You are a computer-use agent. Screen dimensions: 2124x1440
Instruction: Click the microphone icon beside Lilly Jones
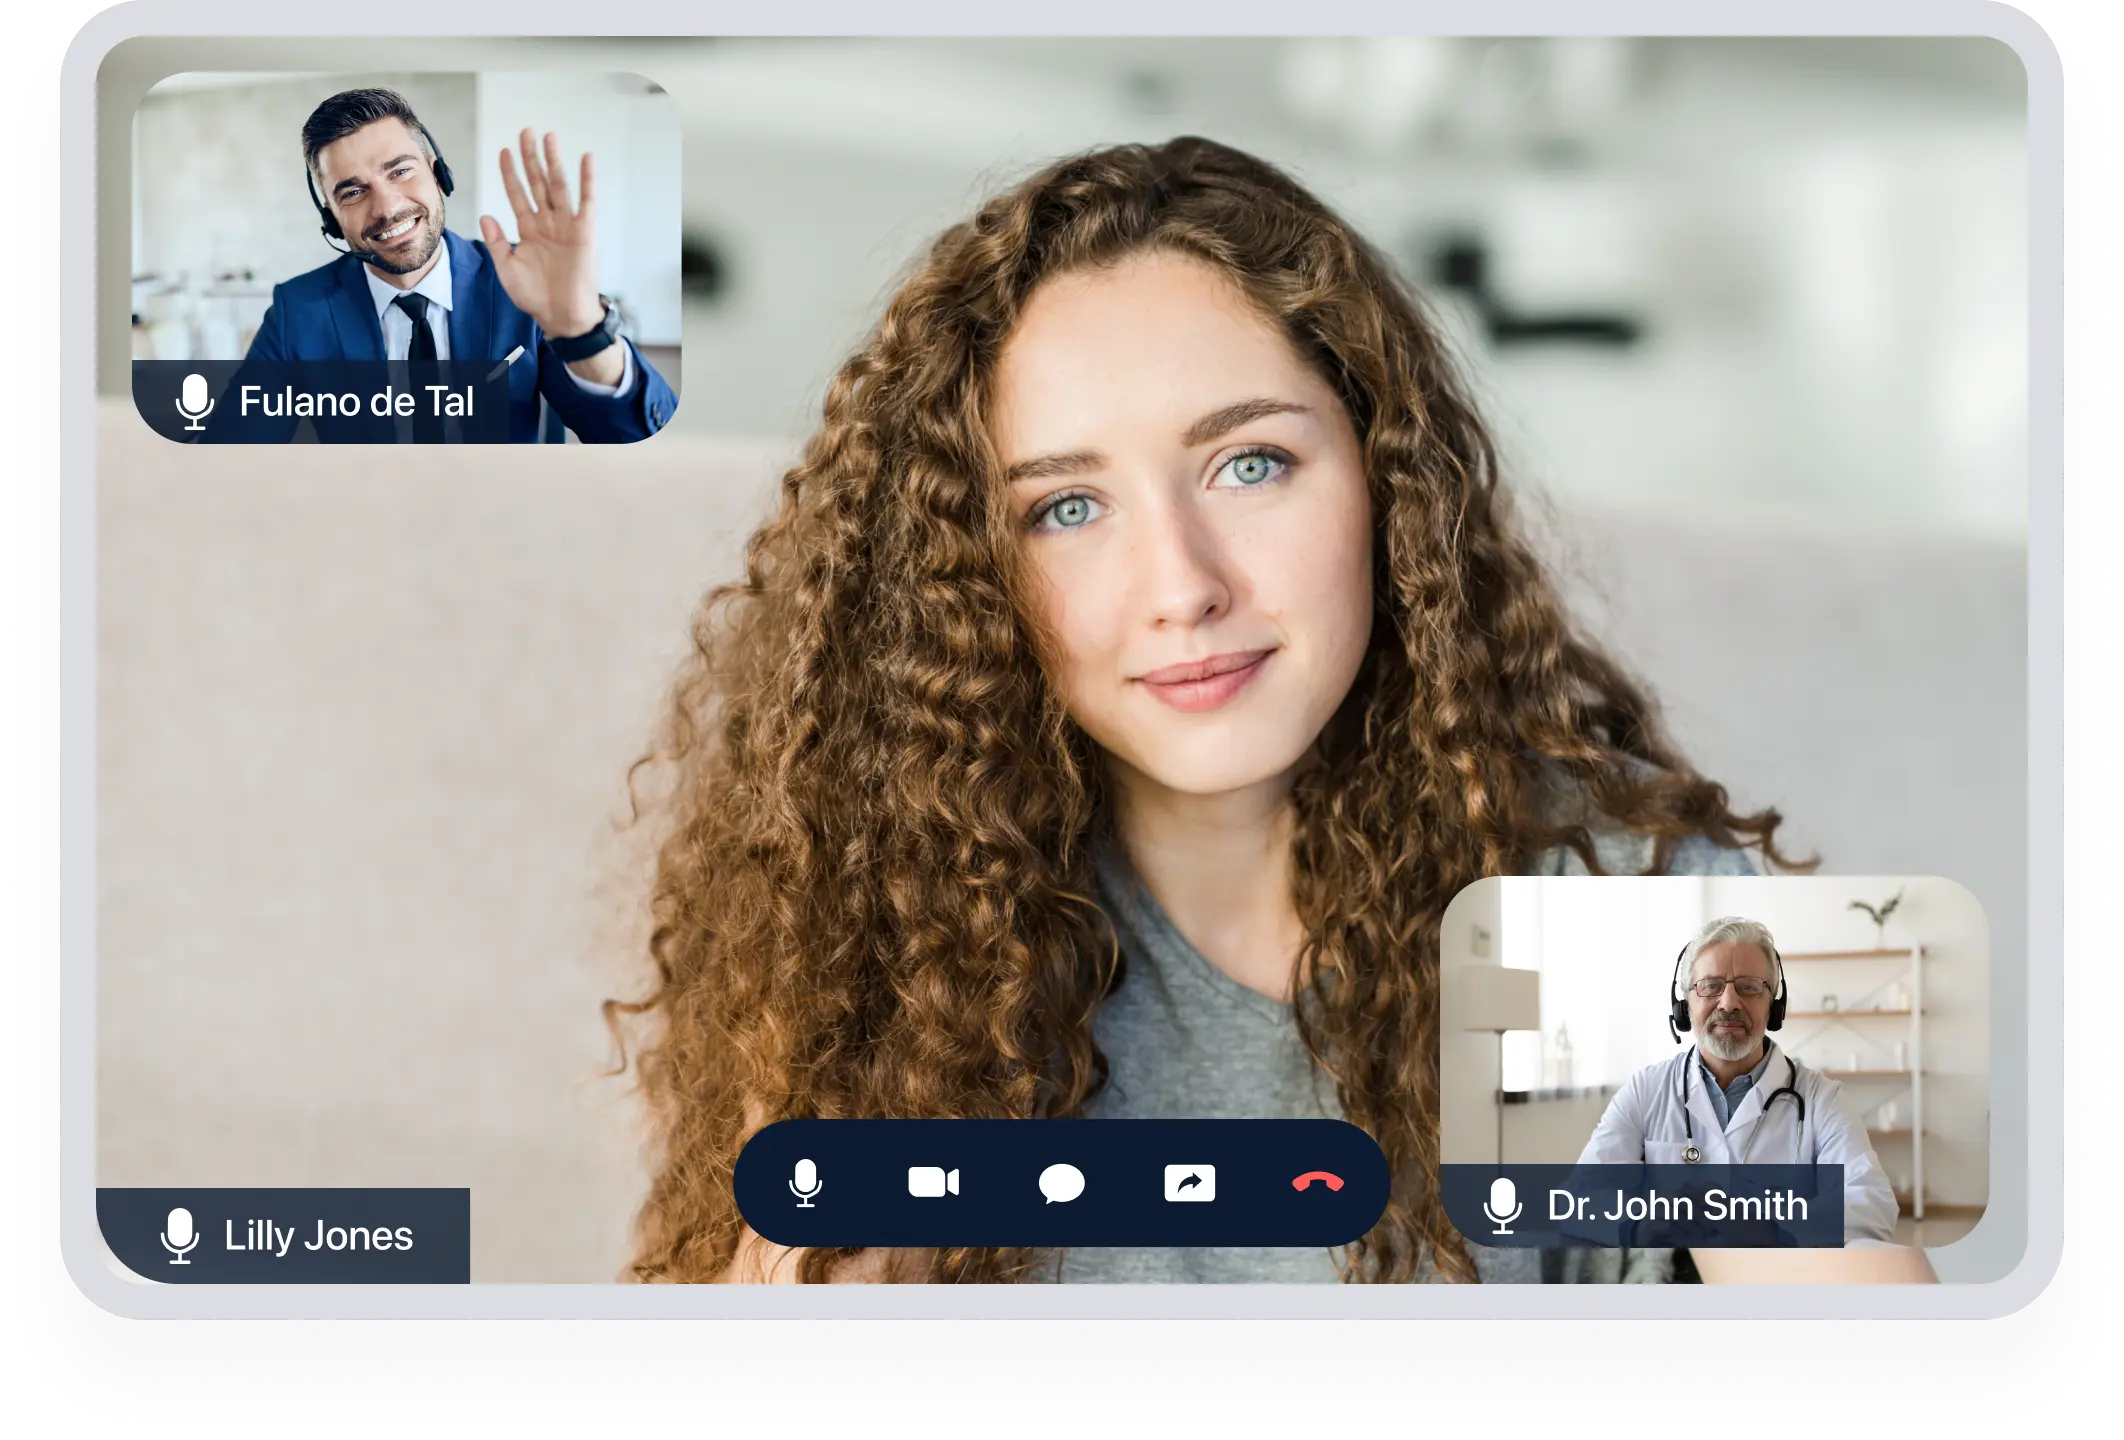point(180,1236)
